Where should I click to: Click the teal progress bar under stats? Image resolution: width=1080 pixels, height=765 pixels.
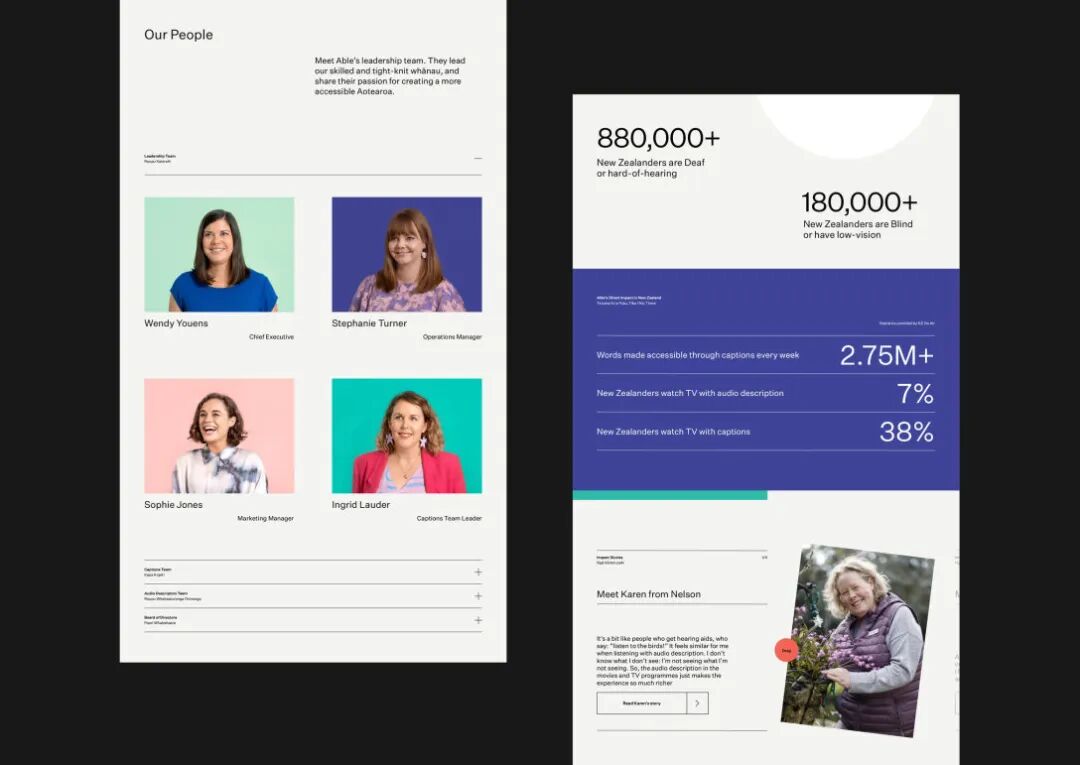pyautogui.click(x=669, y=495)
